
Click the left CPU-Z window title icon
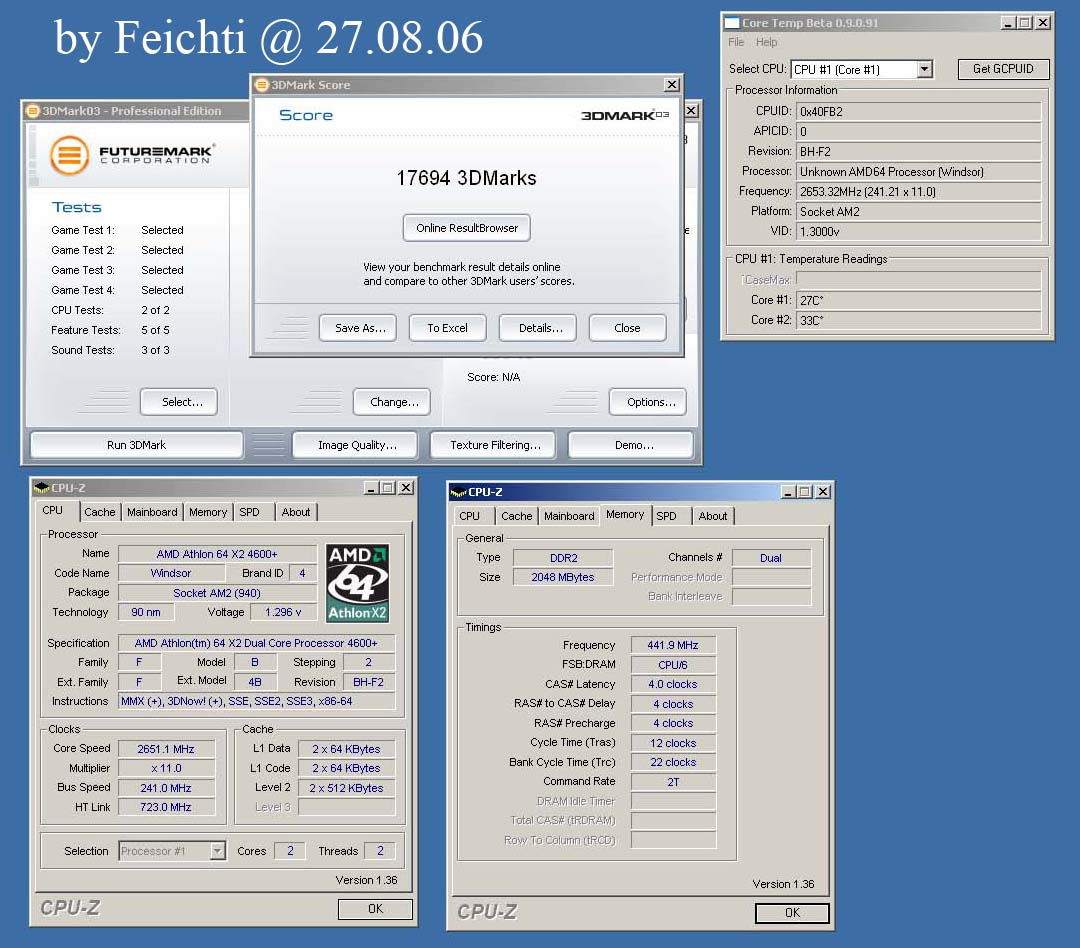(x=41, y=488)
